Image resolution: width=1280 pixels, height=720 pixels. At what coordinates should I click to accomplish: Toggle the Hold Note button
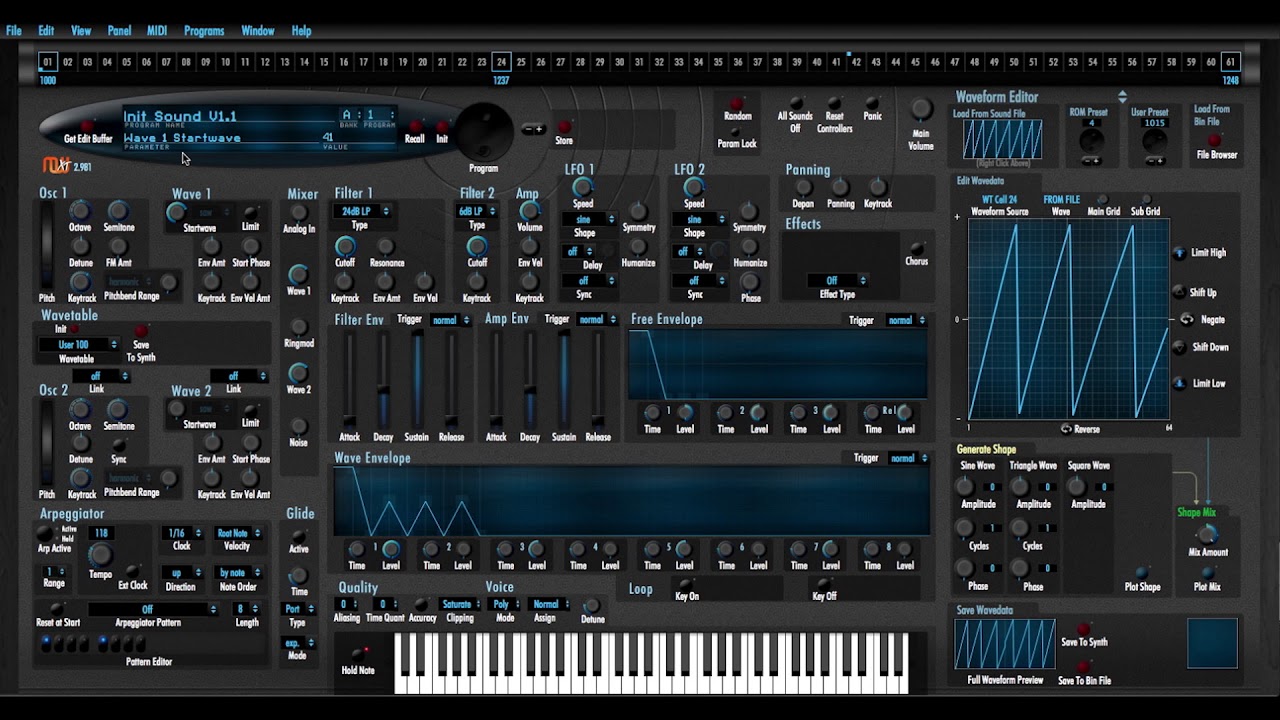point(357,653)
